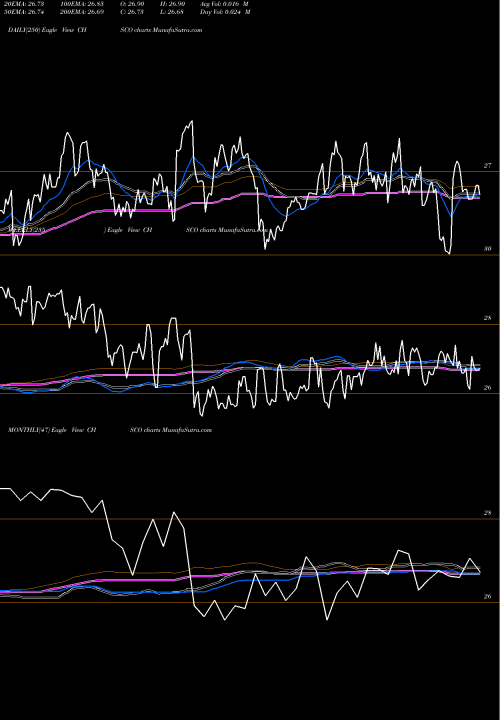
Task: Click the 28 axis label on the monthly chart
Action: 488,513
